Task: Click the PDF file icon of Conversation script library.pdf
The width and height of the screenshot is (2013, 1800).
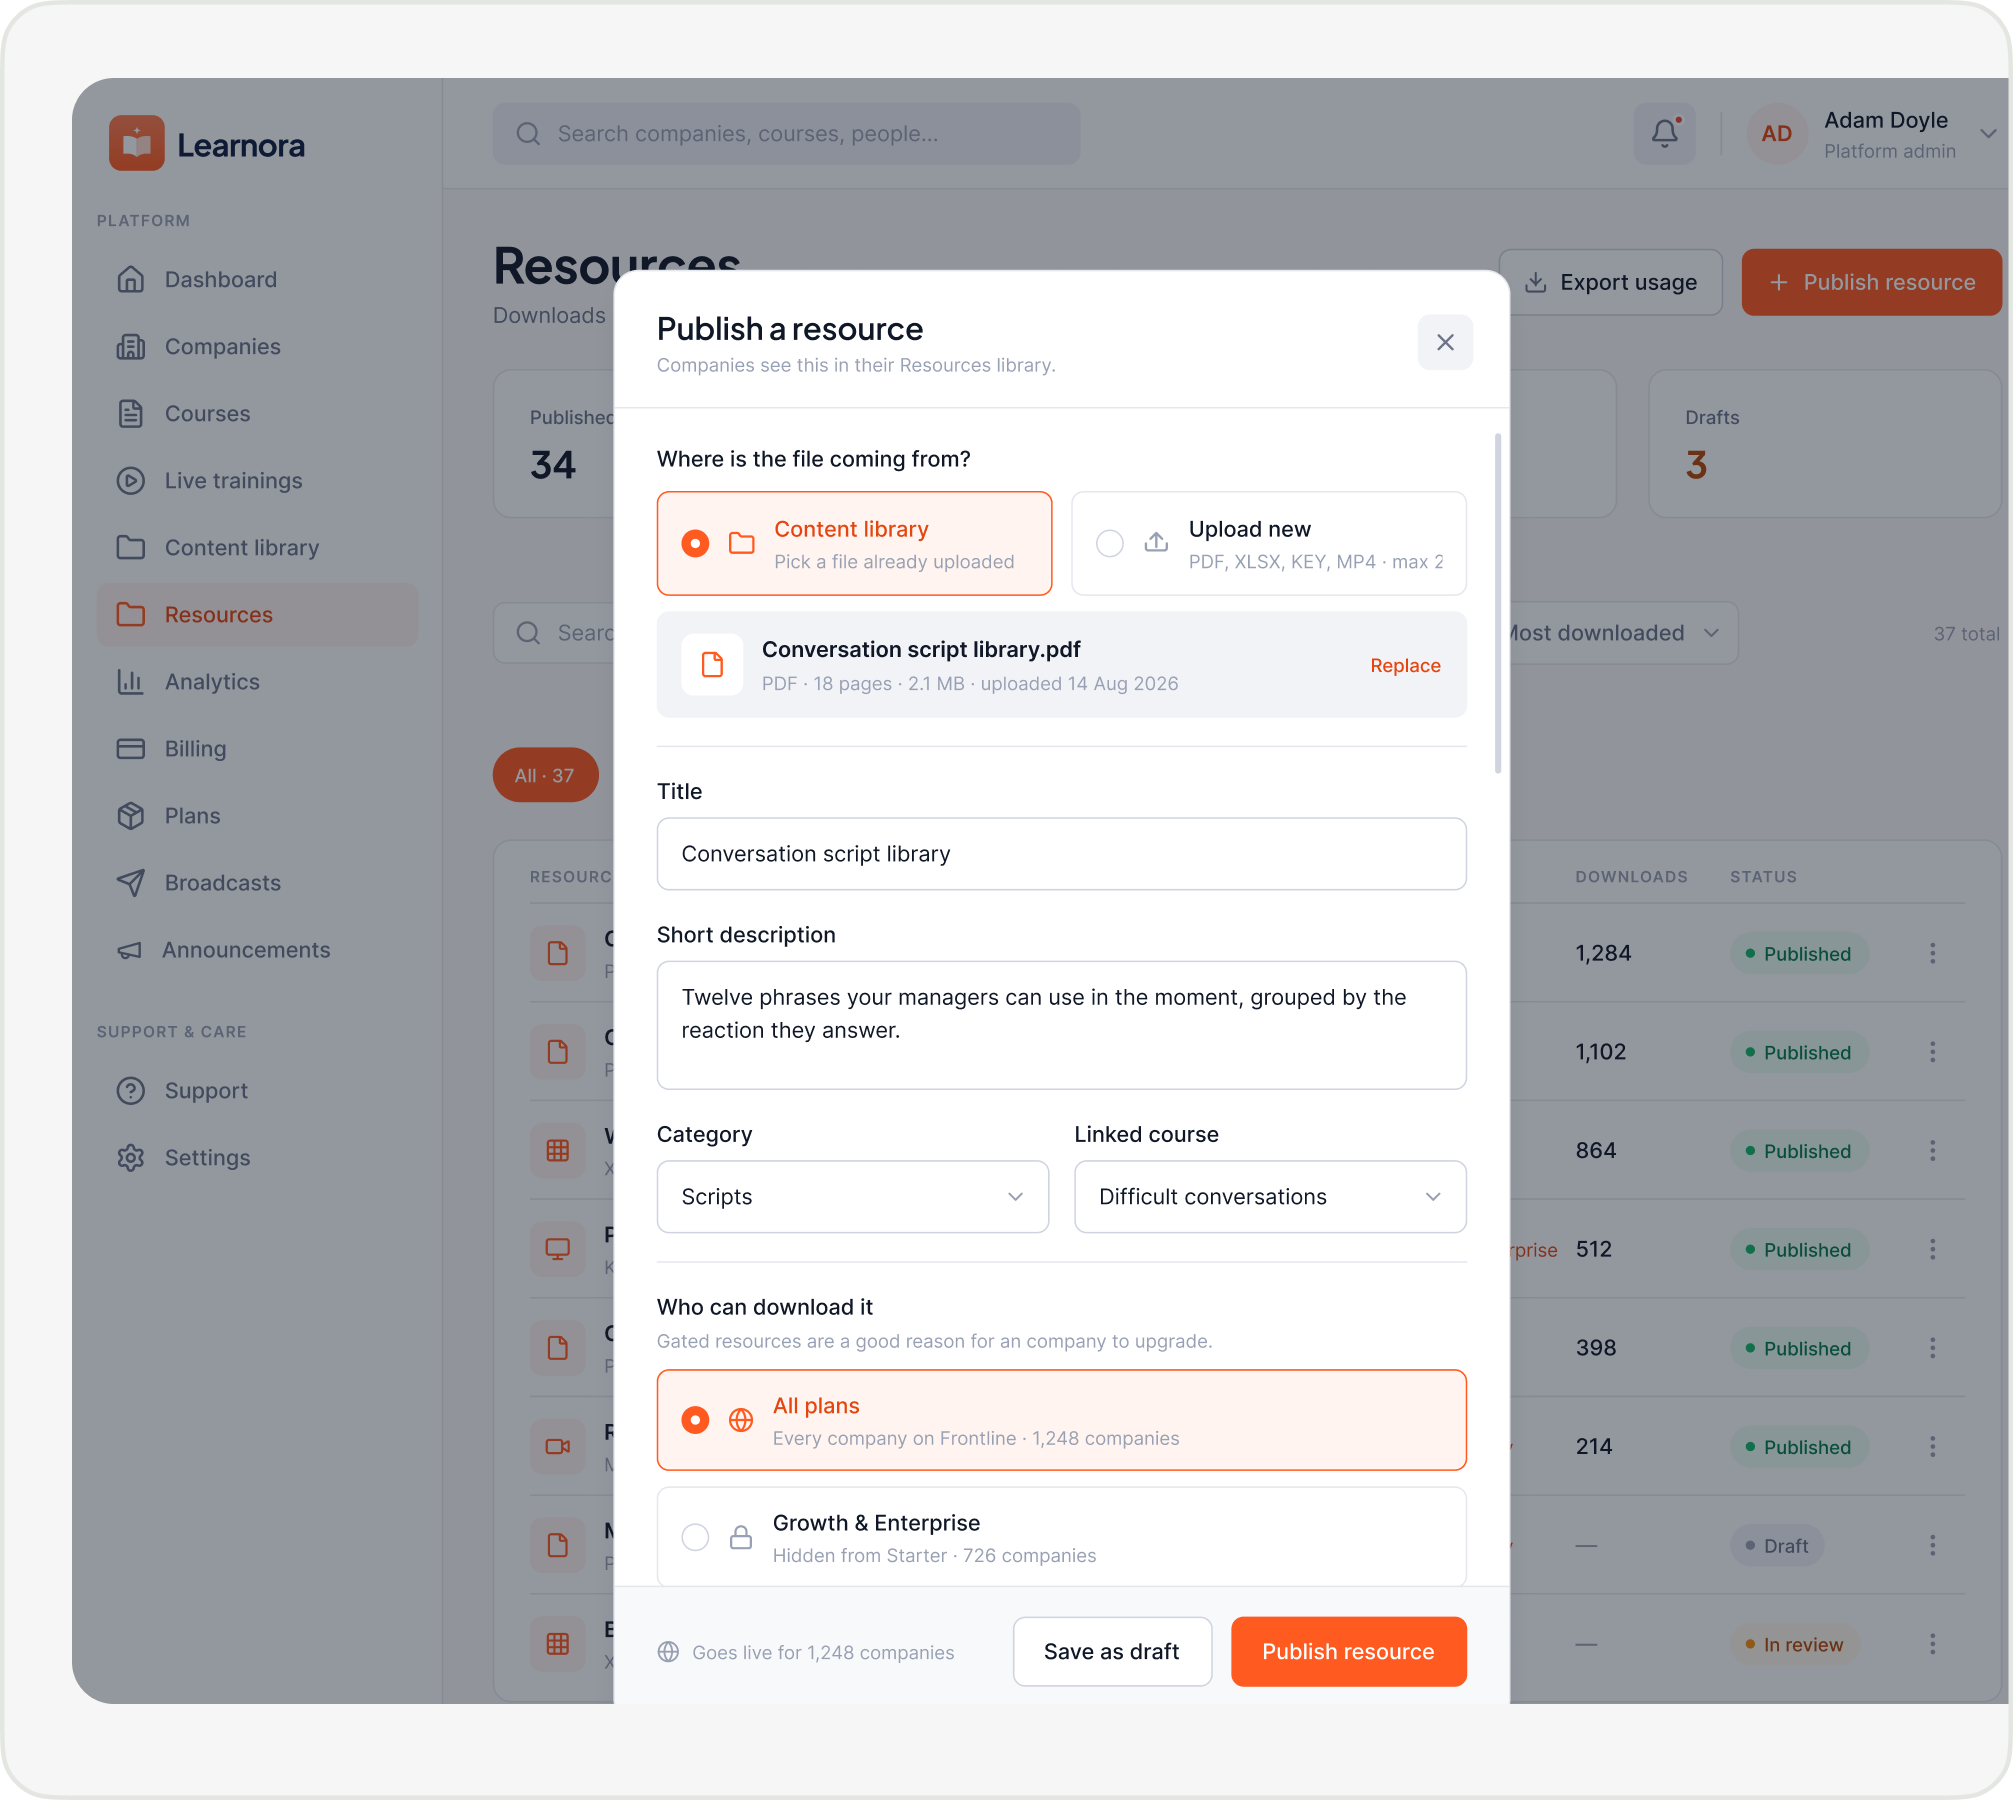Action: click(712, 664)
